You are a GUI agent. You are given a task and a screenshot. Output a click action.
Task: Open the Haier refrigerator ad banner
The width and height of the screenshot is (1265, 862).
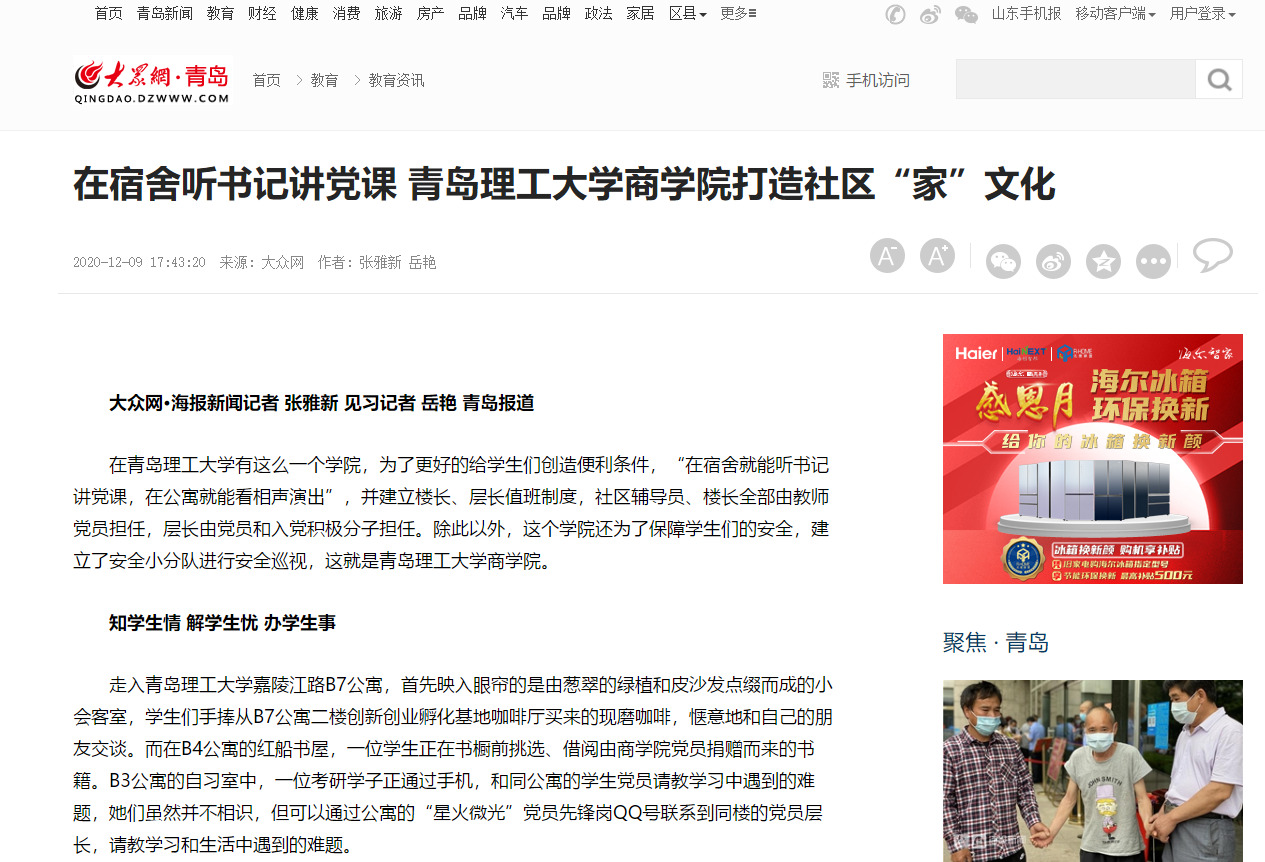pyautogui.click(x=1093, y=459)
